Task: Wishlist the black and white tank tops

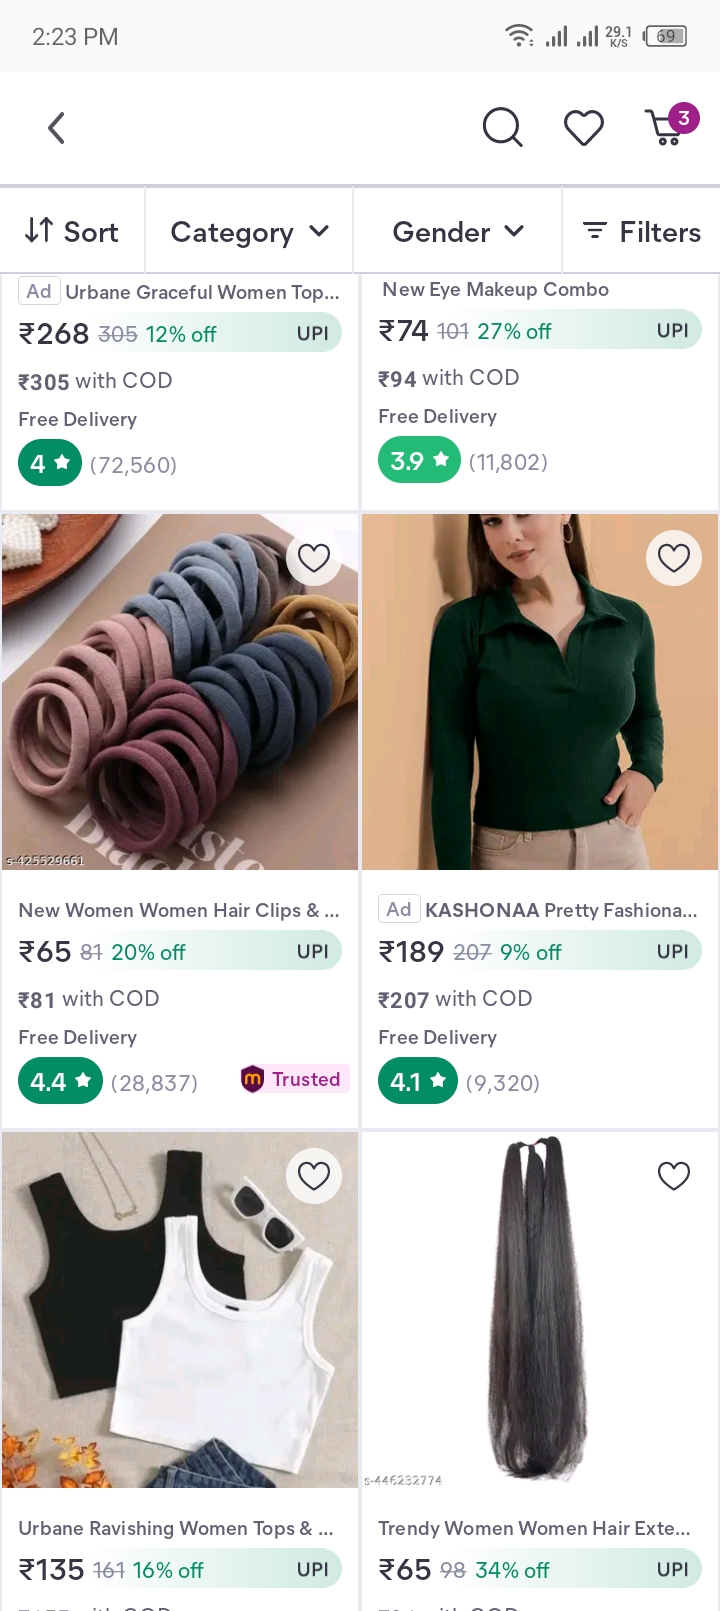Action: tap(314, 1176)
